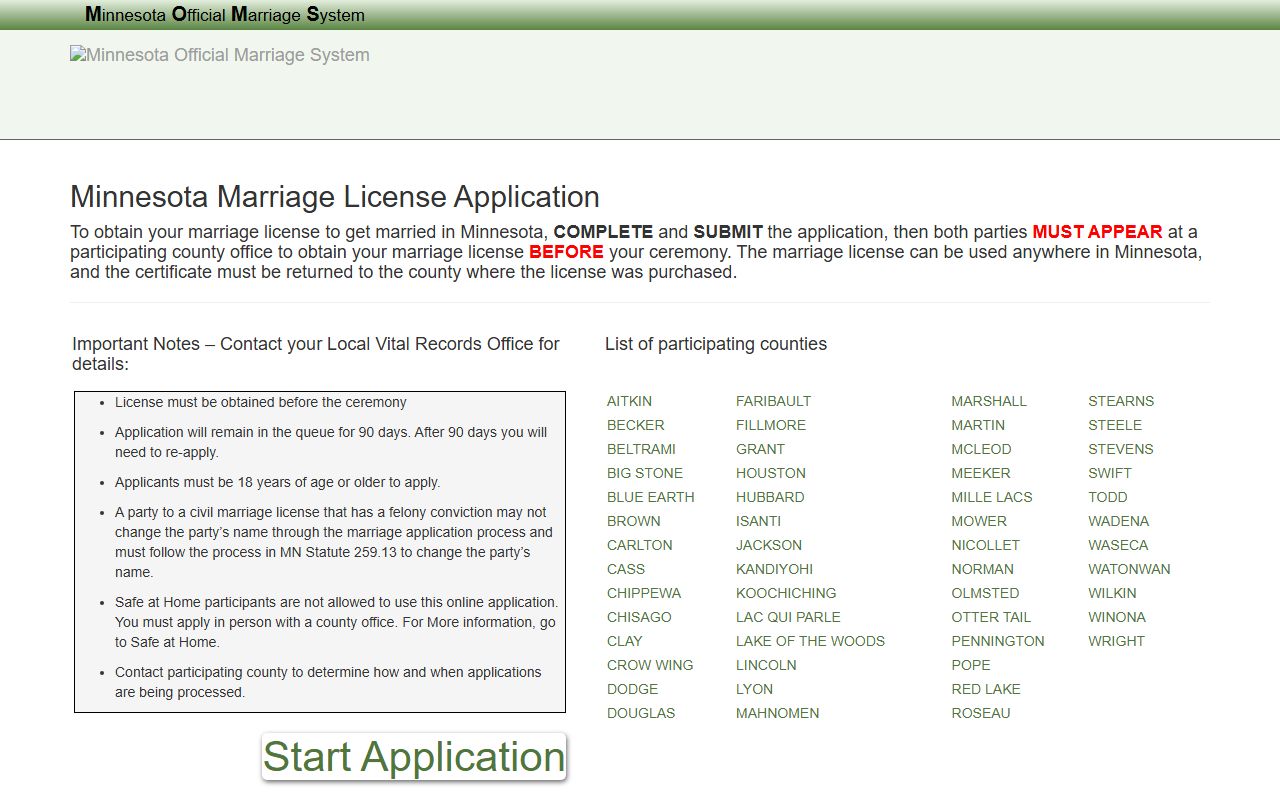Click WRIGHT county link
The image size is (1280, 800).
coord(1117,641)
